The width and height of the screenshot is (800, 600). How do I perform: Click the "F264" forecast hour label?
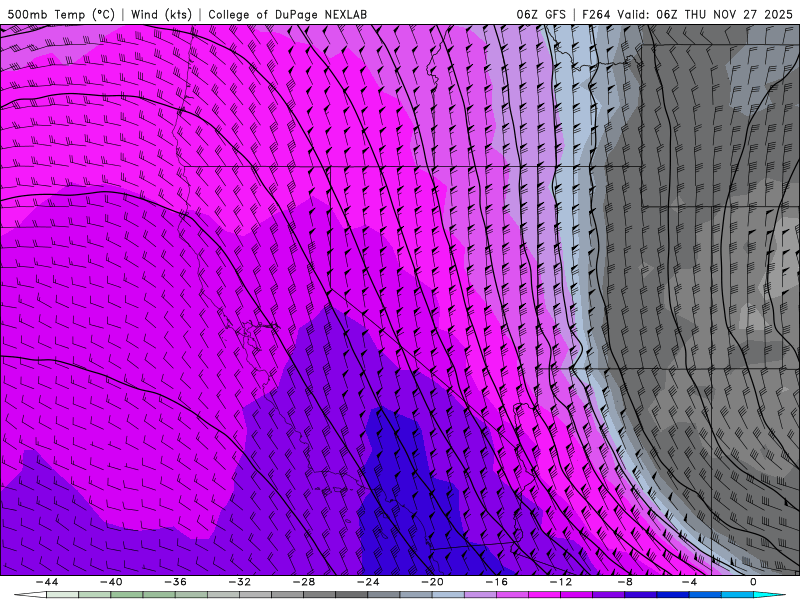click(596, 15)
